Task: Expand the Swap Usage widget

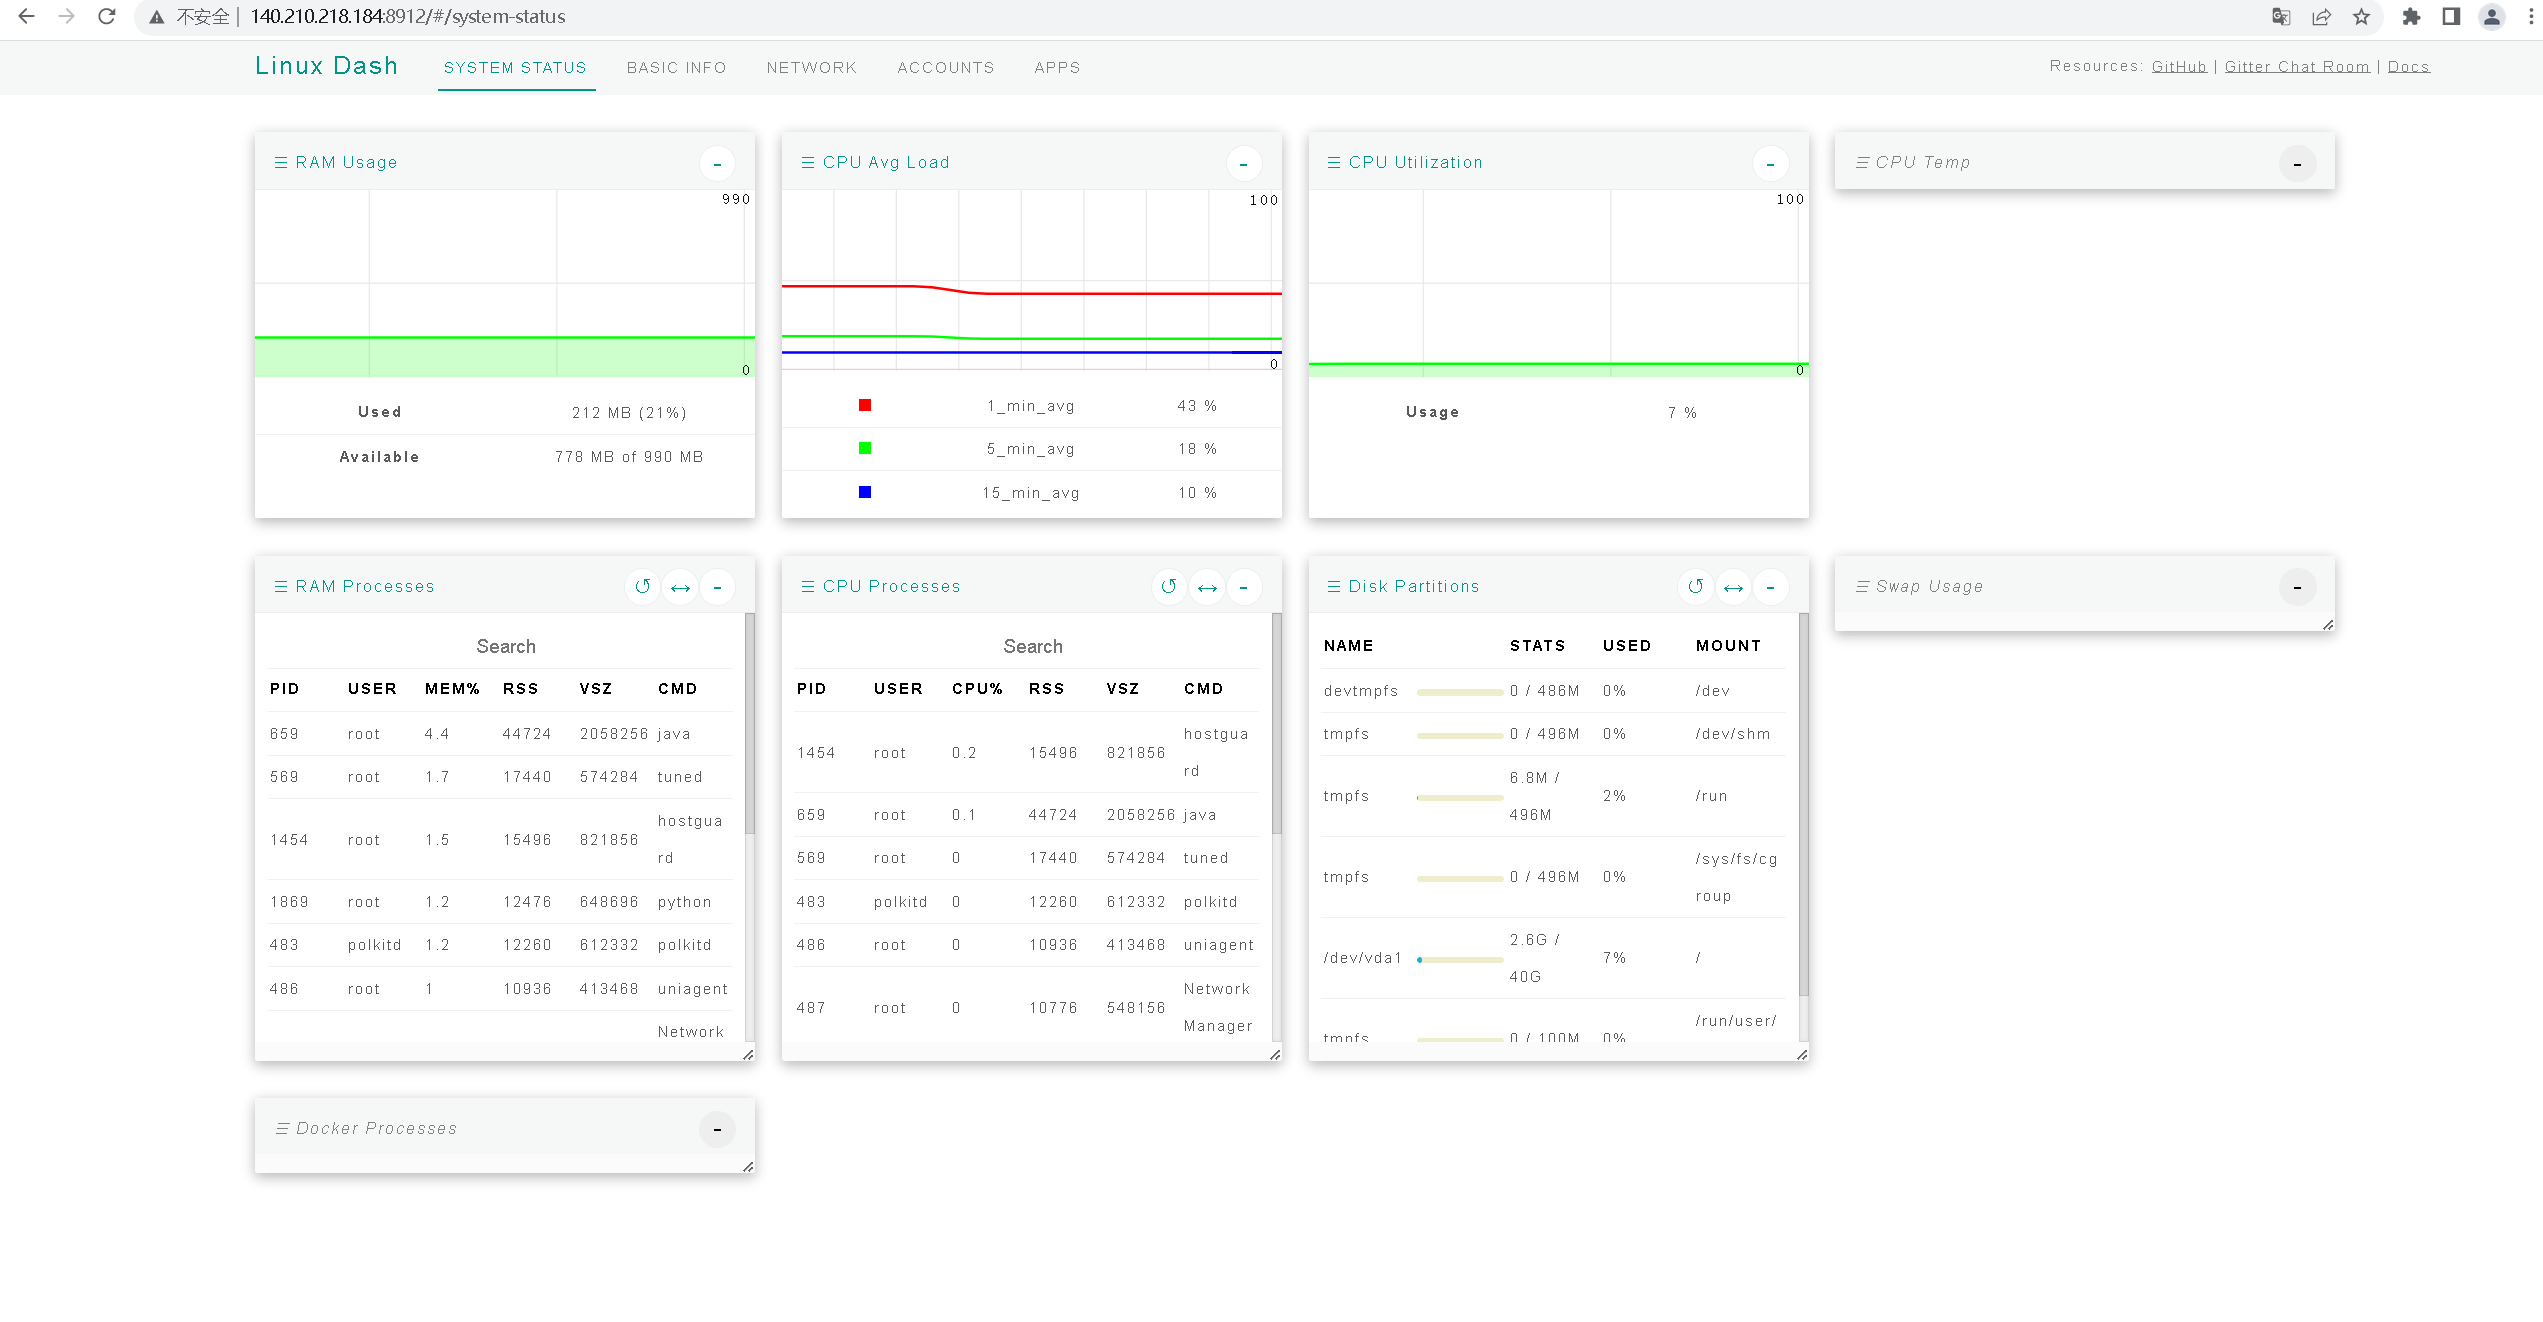Action: [2297, 587]
